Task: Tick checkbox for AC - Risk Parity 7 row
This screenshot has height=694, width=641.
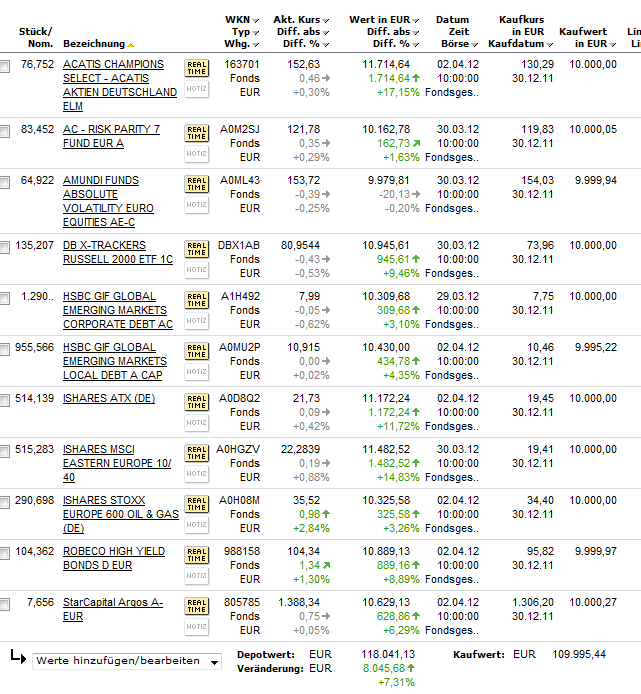Action: pos(4,131)
